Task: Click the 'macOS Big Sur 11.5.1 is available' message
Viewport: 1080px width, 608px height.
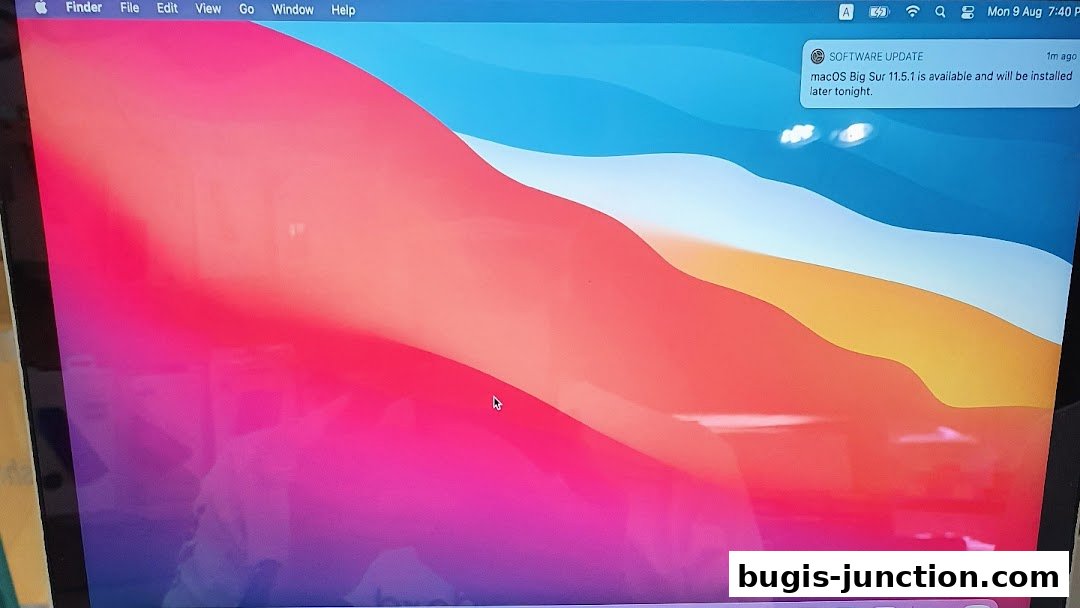Action: click(942, 83)
